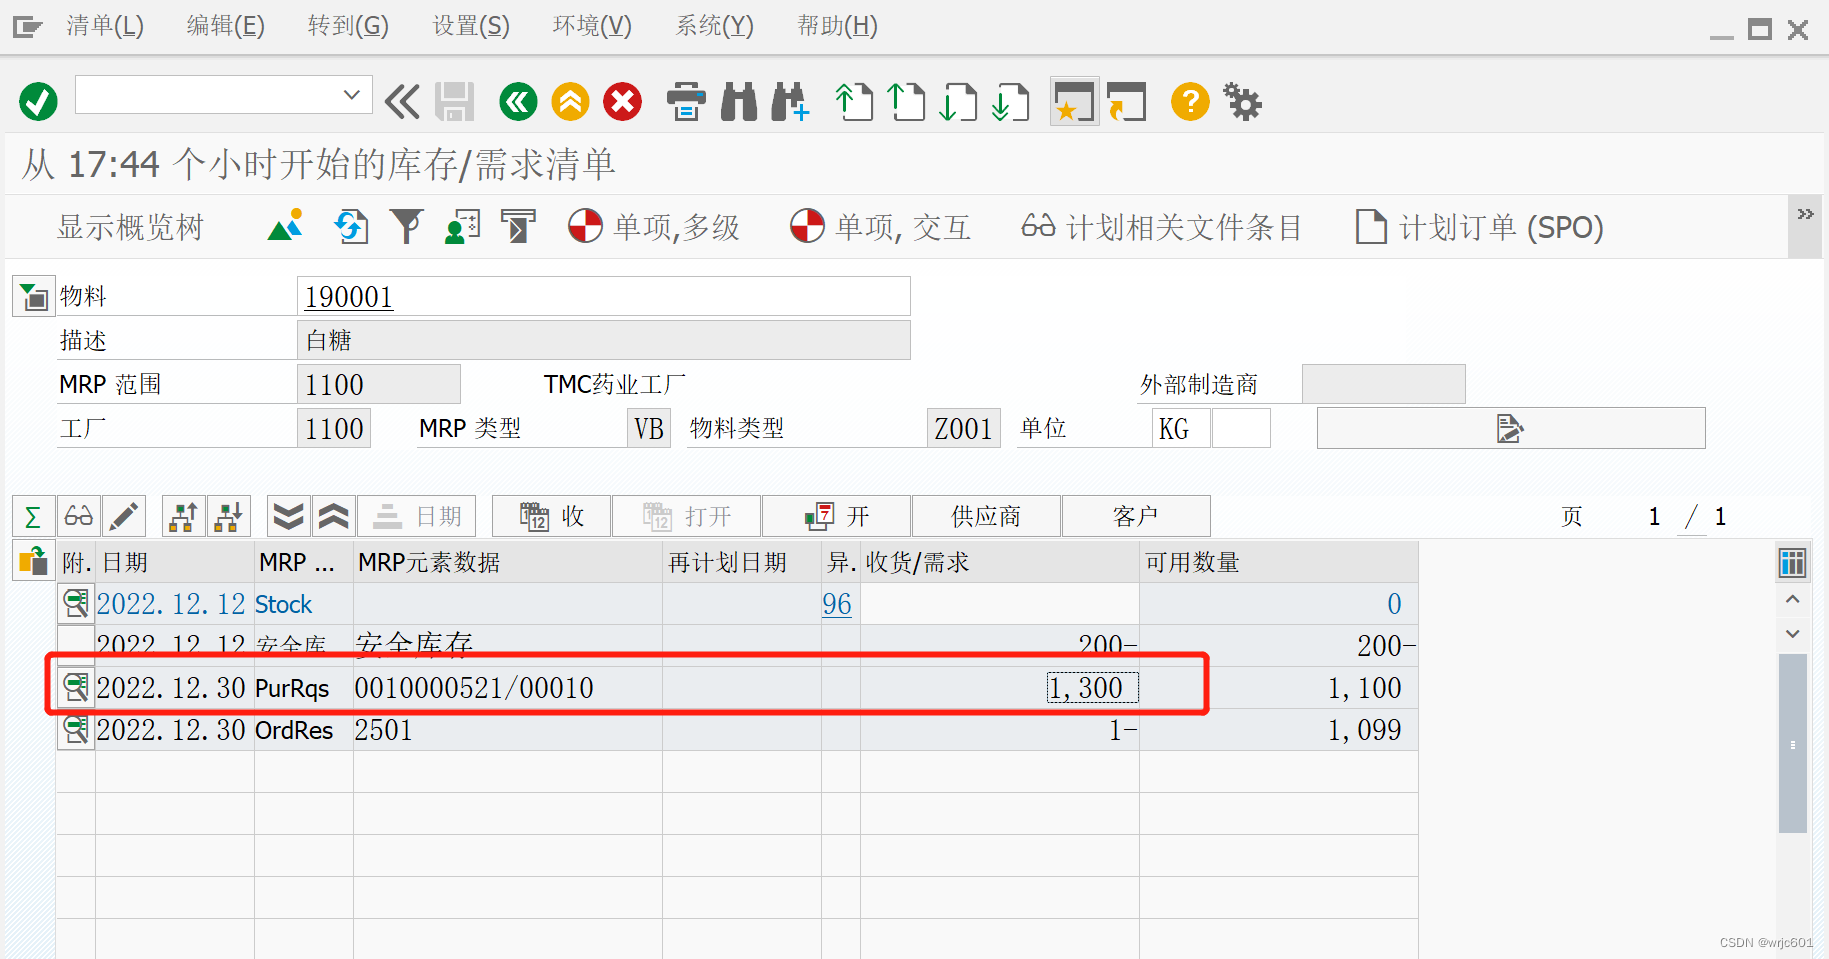The height and width of the screenshot is (959, 1829).
Task: Click the Print icon
Action: [x=686, y=102]
